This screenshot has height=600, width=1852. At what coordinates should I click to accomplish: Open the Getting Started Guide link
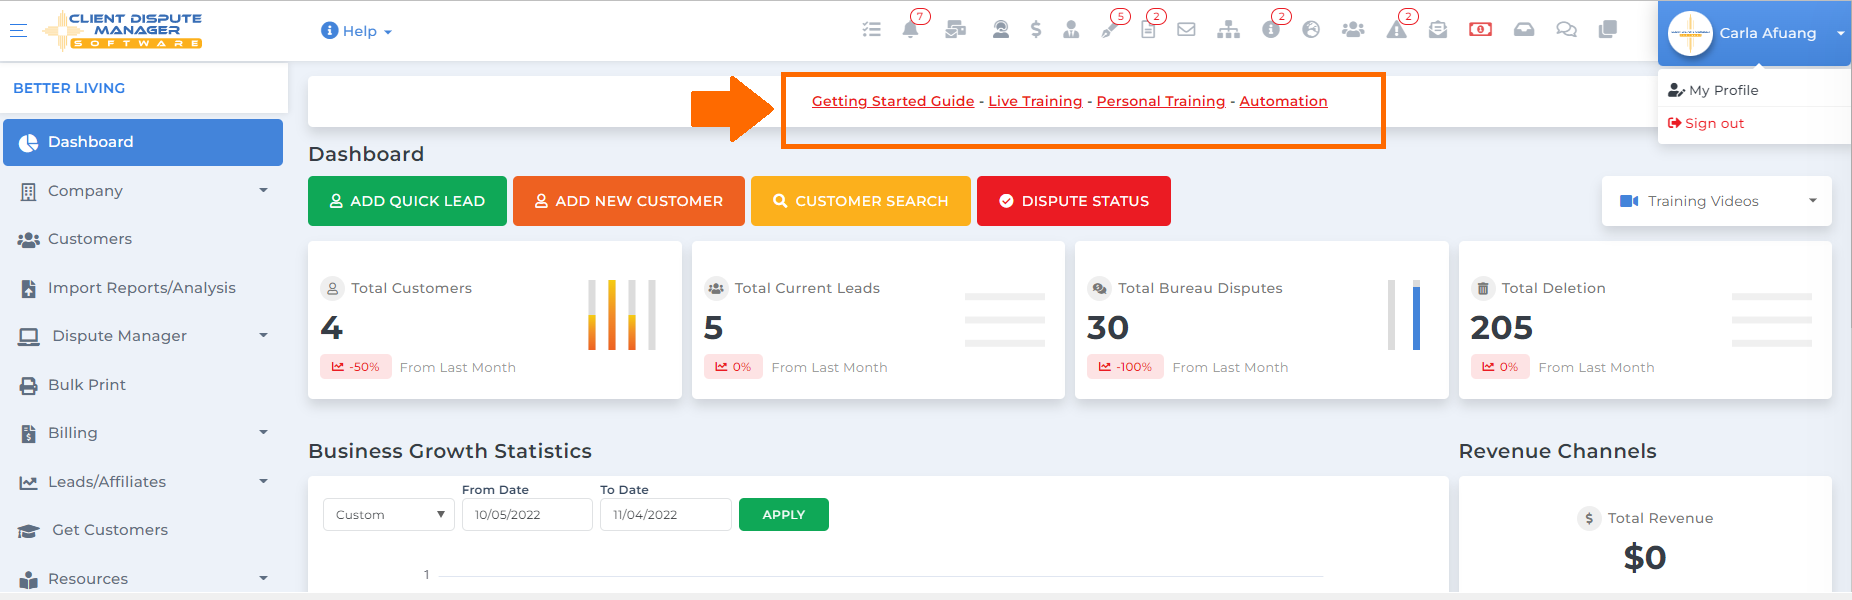[x=893, y=101]
